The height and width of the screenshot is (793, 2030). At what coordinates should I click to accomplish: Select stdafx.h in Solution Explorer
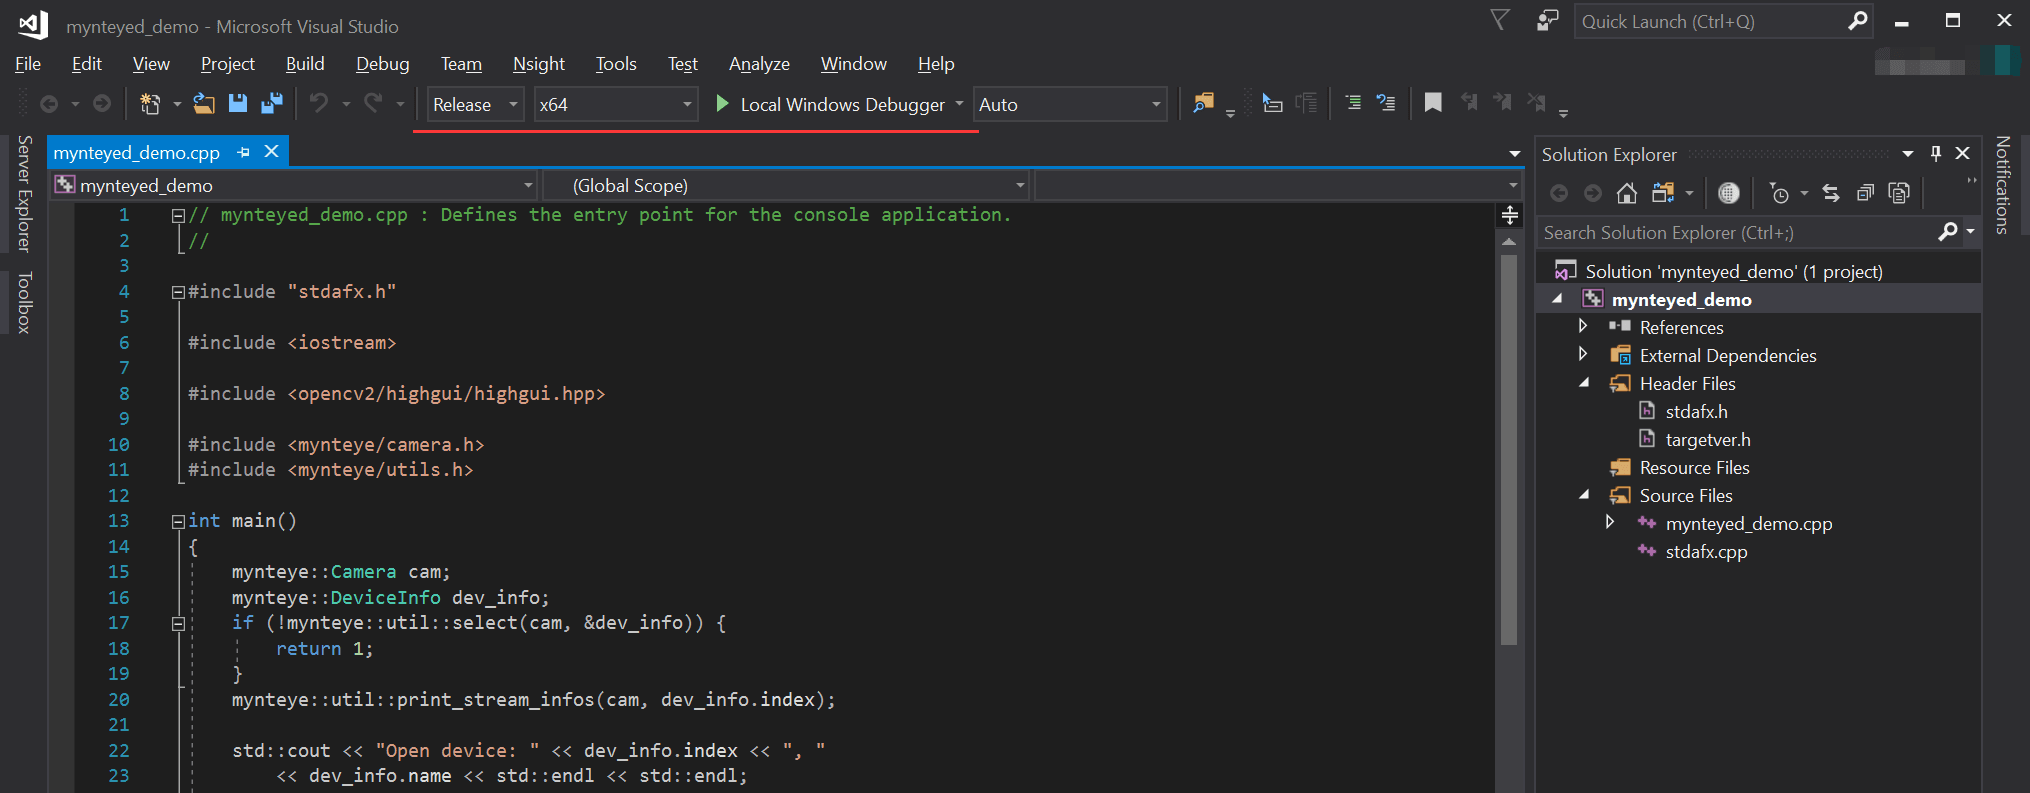click(1696, 411)
